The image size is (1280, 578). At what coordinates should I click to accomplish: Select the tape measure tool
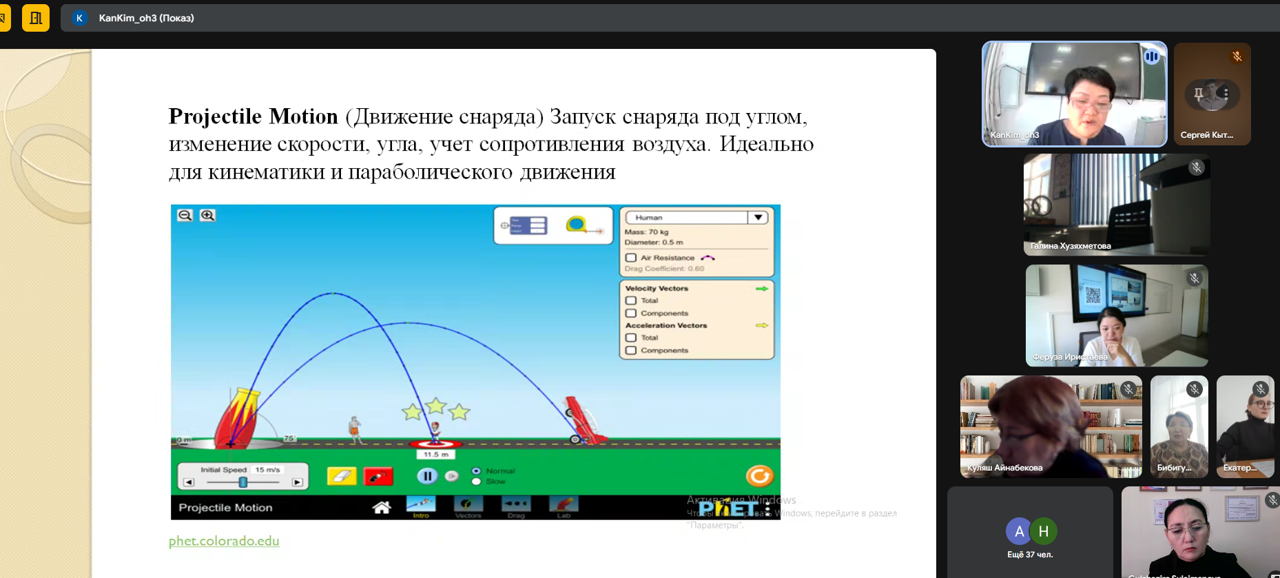[578, 226]
